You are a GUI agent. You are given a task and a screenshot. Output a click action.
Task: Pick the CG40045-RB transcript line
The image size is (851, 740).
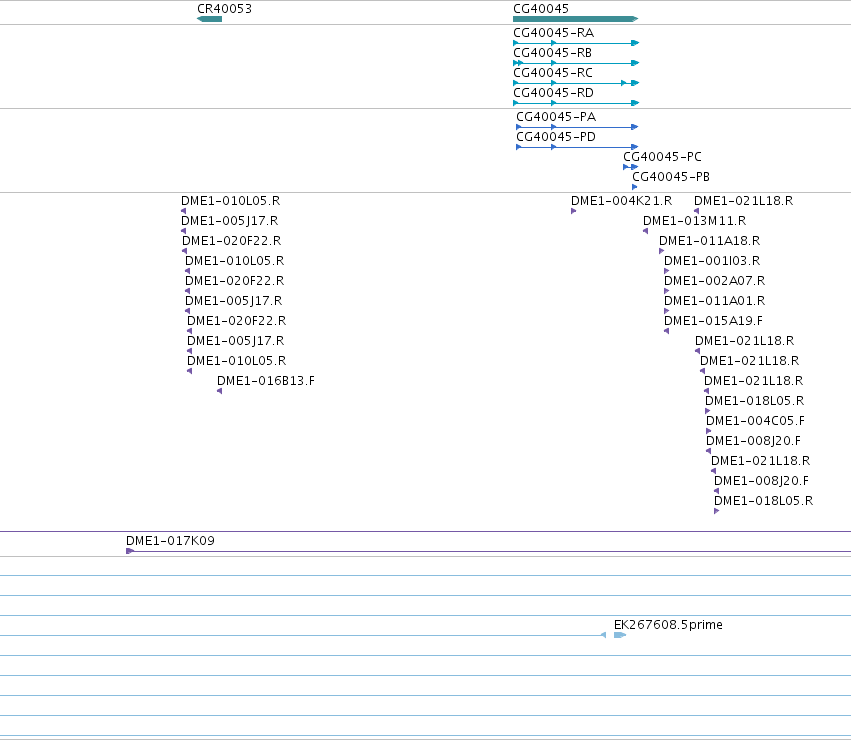(x=576, y=63)
